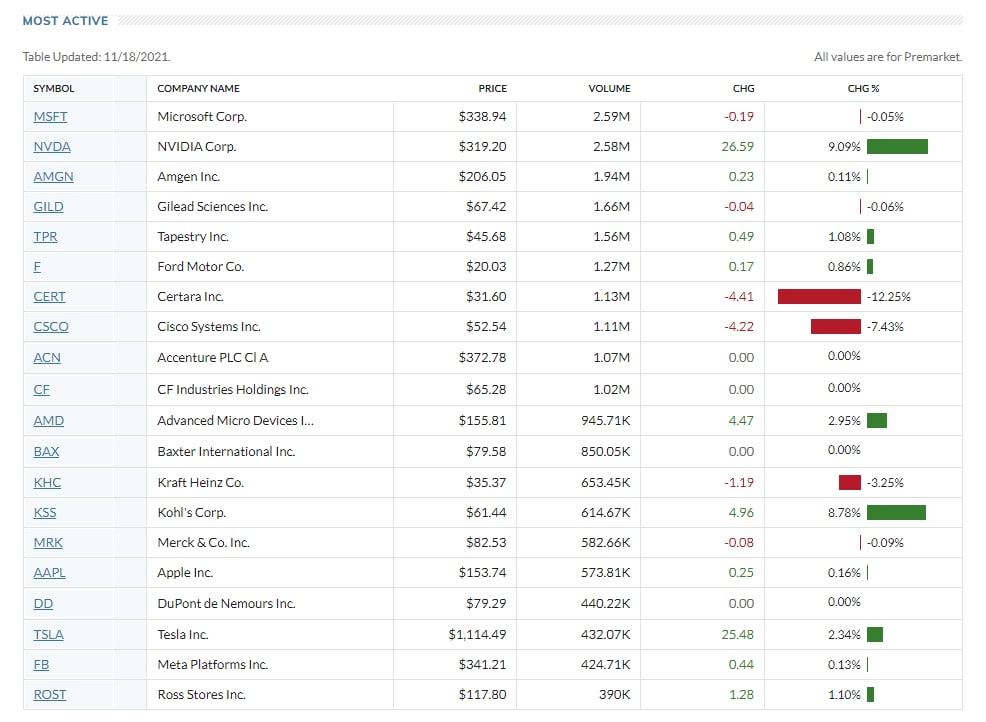
Task: Click the red -12.25% Certara change bar
Action: (819, 297)
